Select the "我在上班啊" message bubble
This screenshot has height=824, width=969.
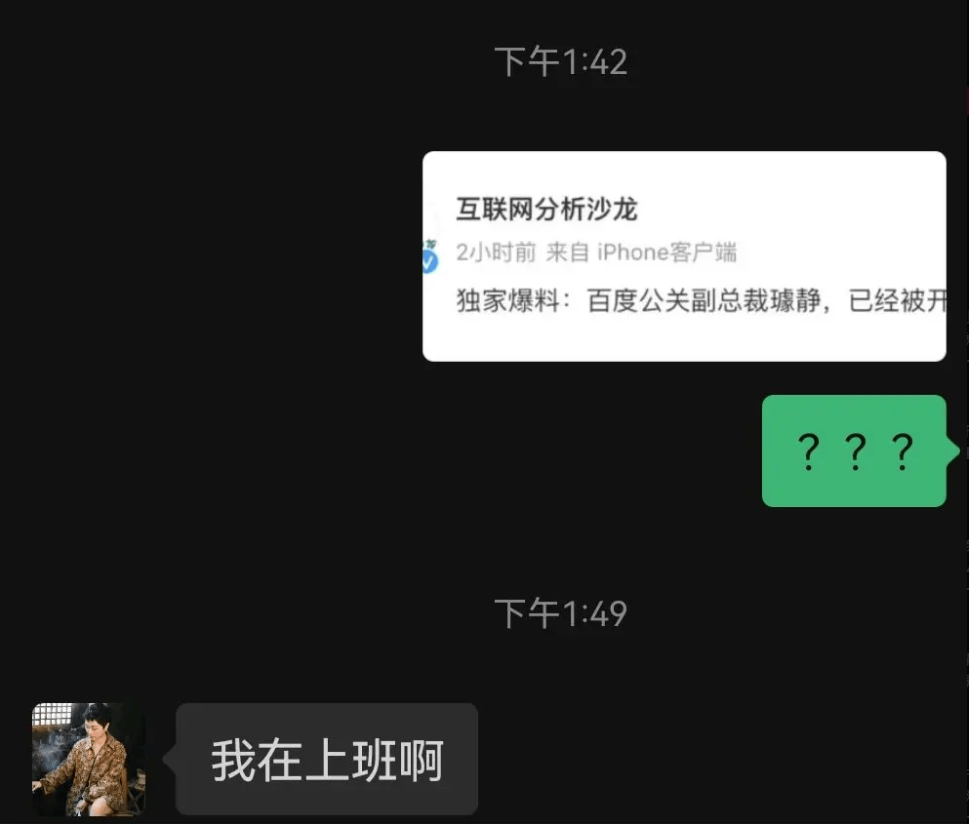(x=327, y=759)
